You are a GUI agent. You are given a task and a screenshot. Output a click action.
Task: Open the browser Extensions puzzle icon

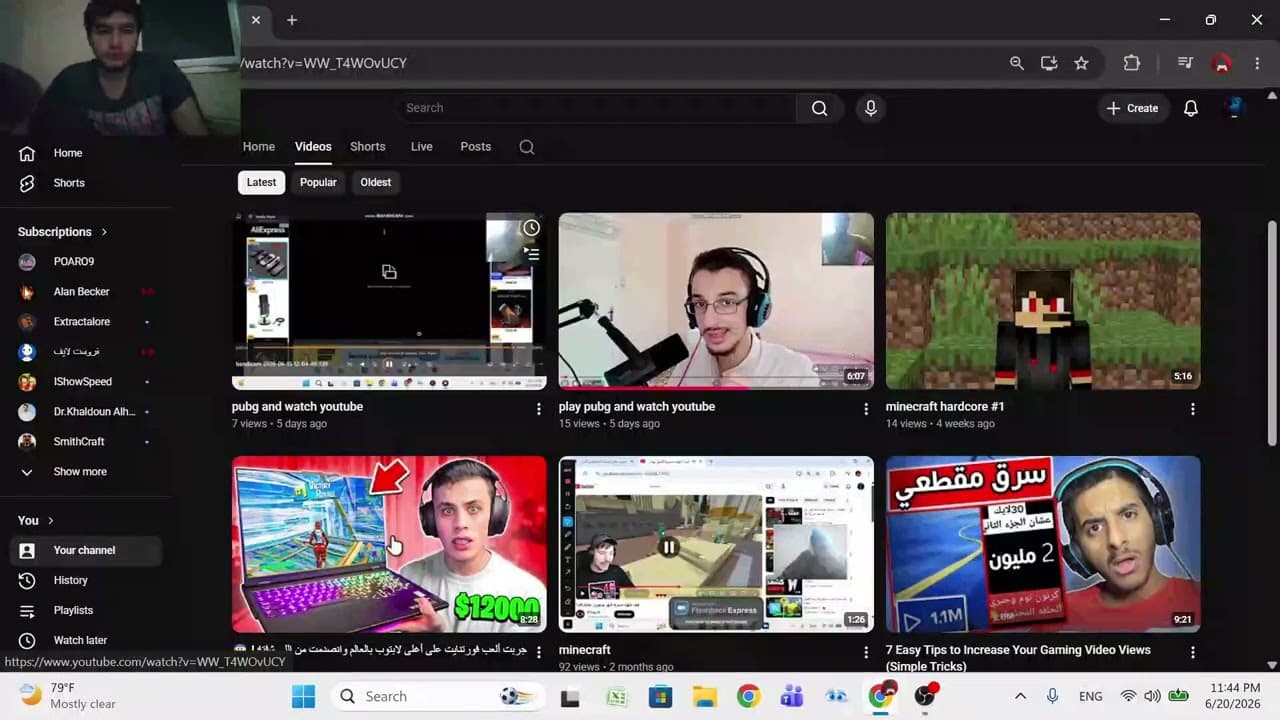1132,63
